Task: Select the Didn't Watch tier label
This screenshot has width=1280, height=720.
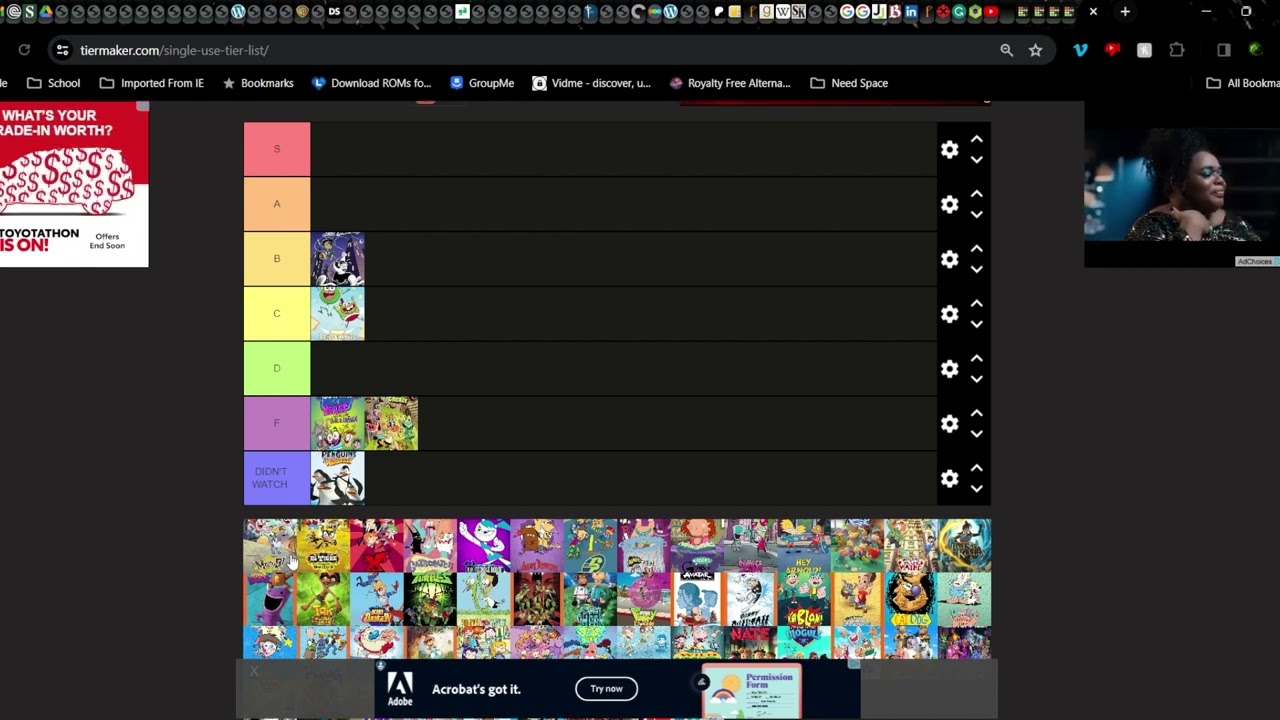Action: point(277,478)
